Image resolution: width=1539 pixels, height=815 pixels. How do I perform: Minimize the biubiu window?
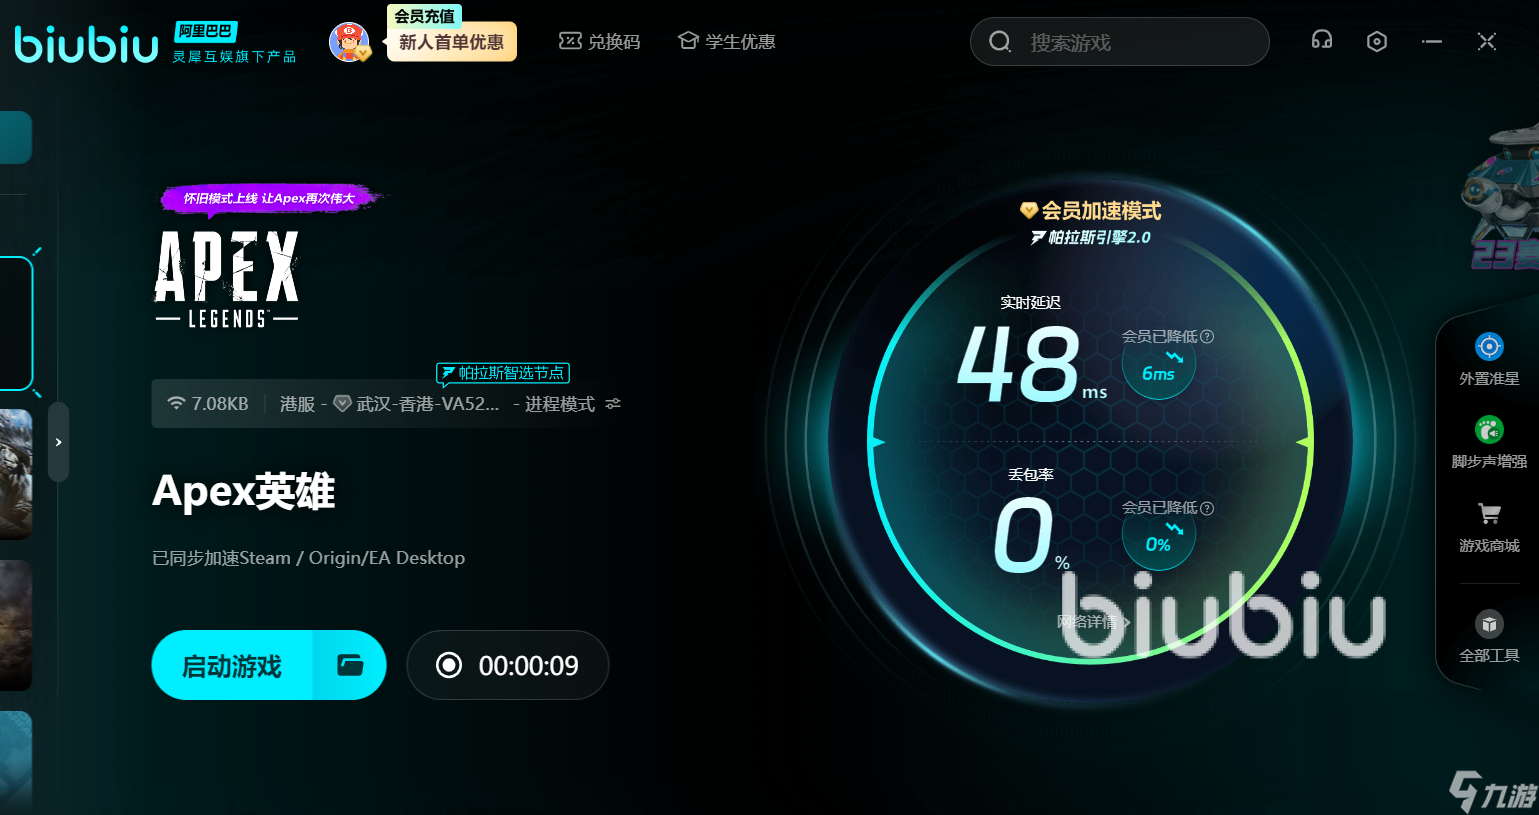[x=1432, y=41]
